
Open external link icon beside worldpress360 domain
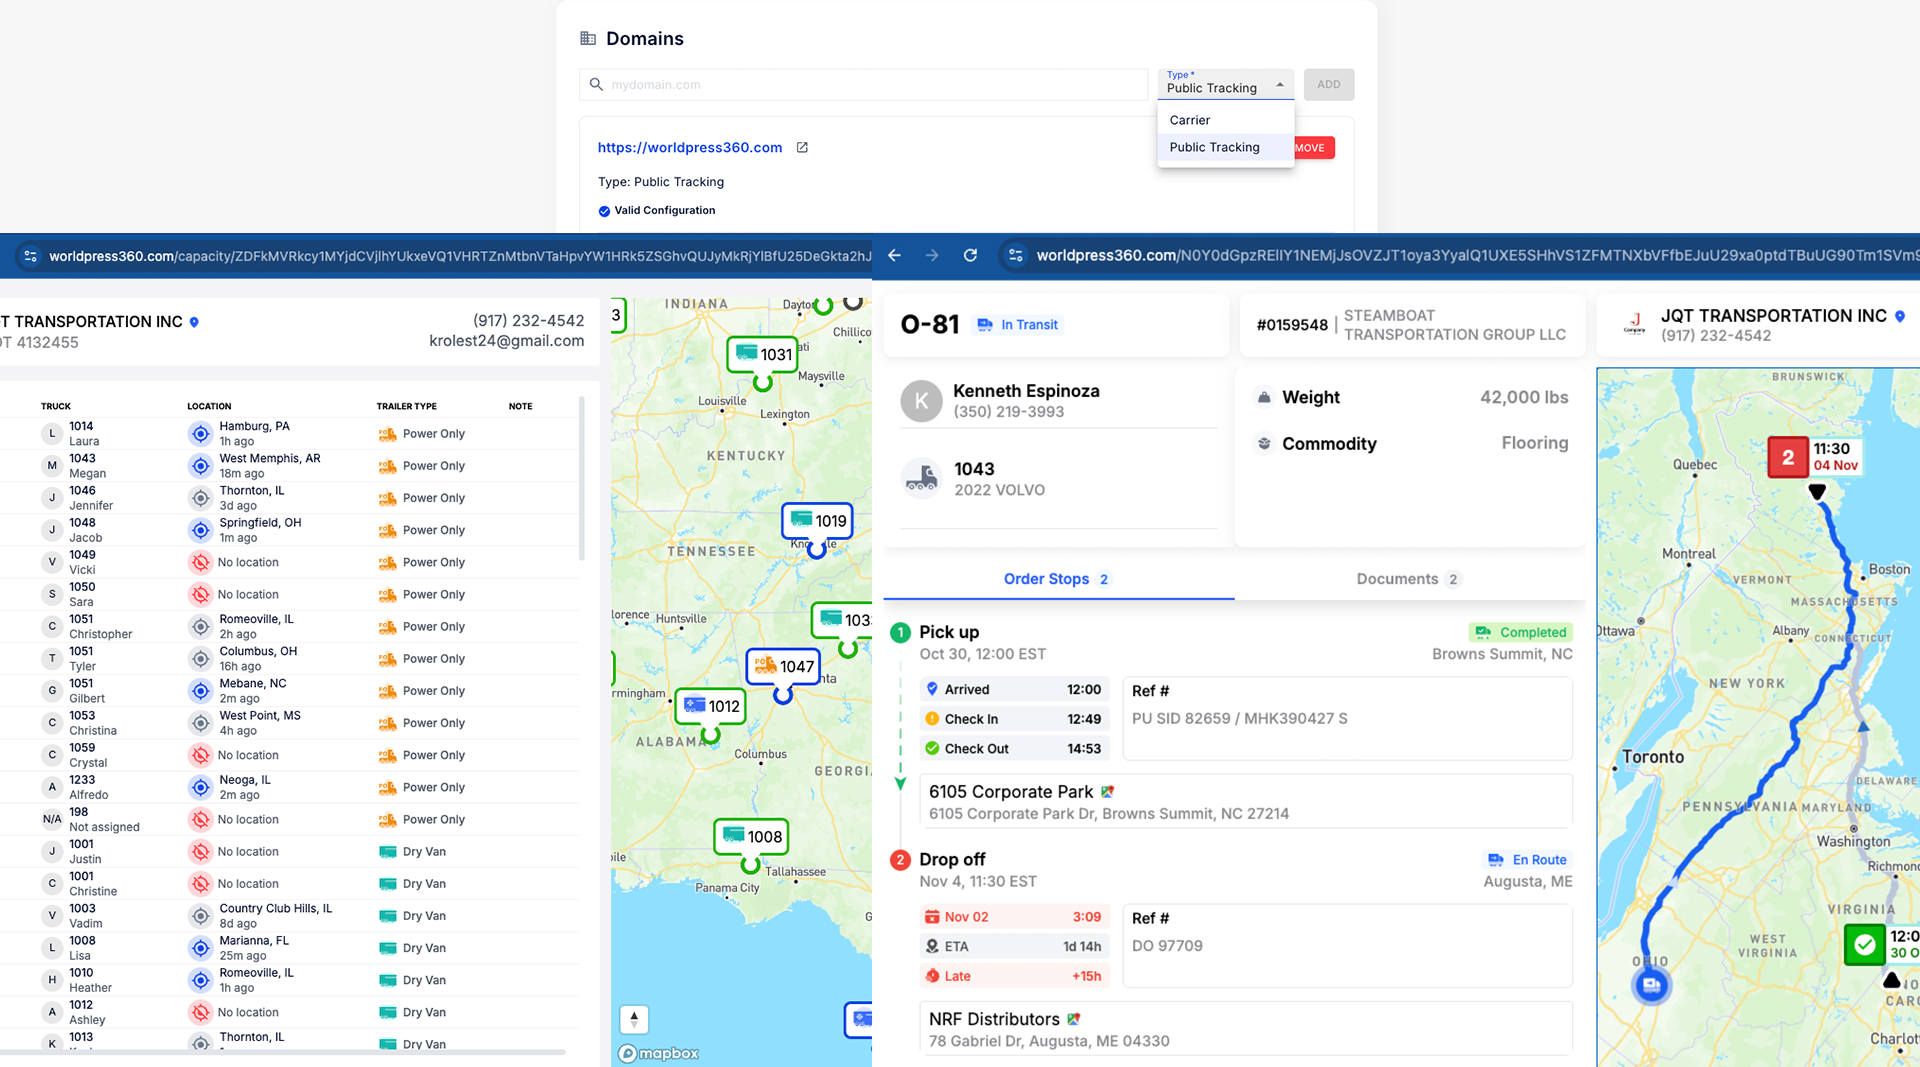(802, 148)
